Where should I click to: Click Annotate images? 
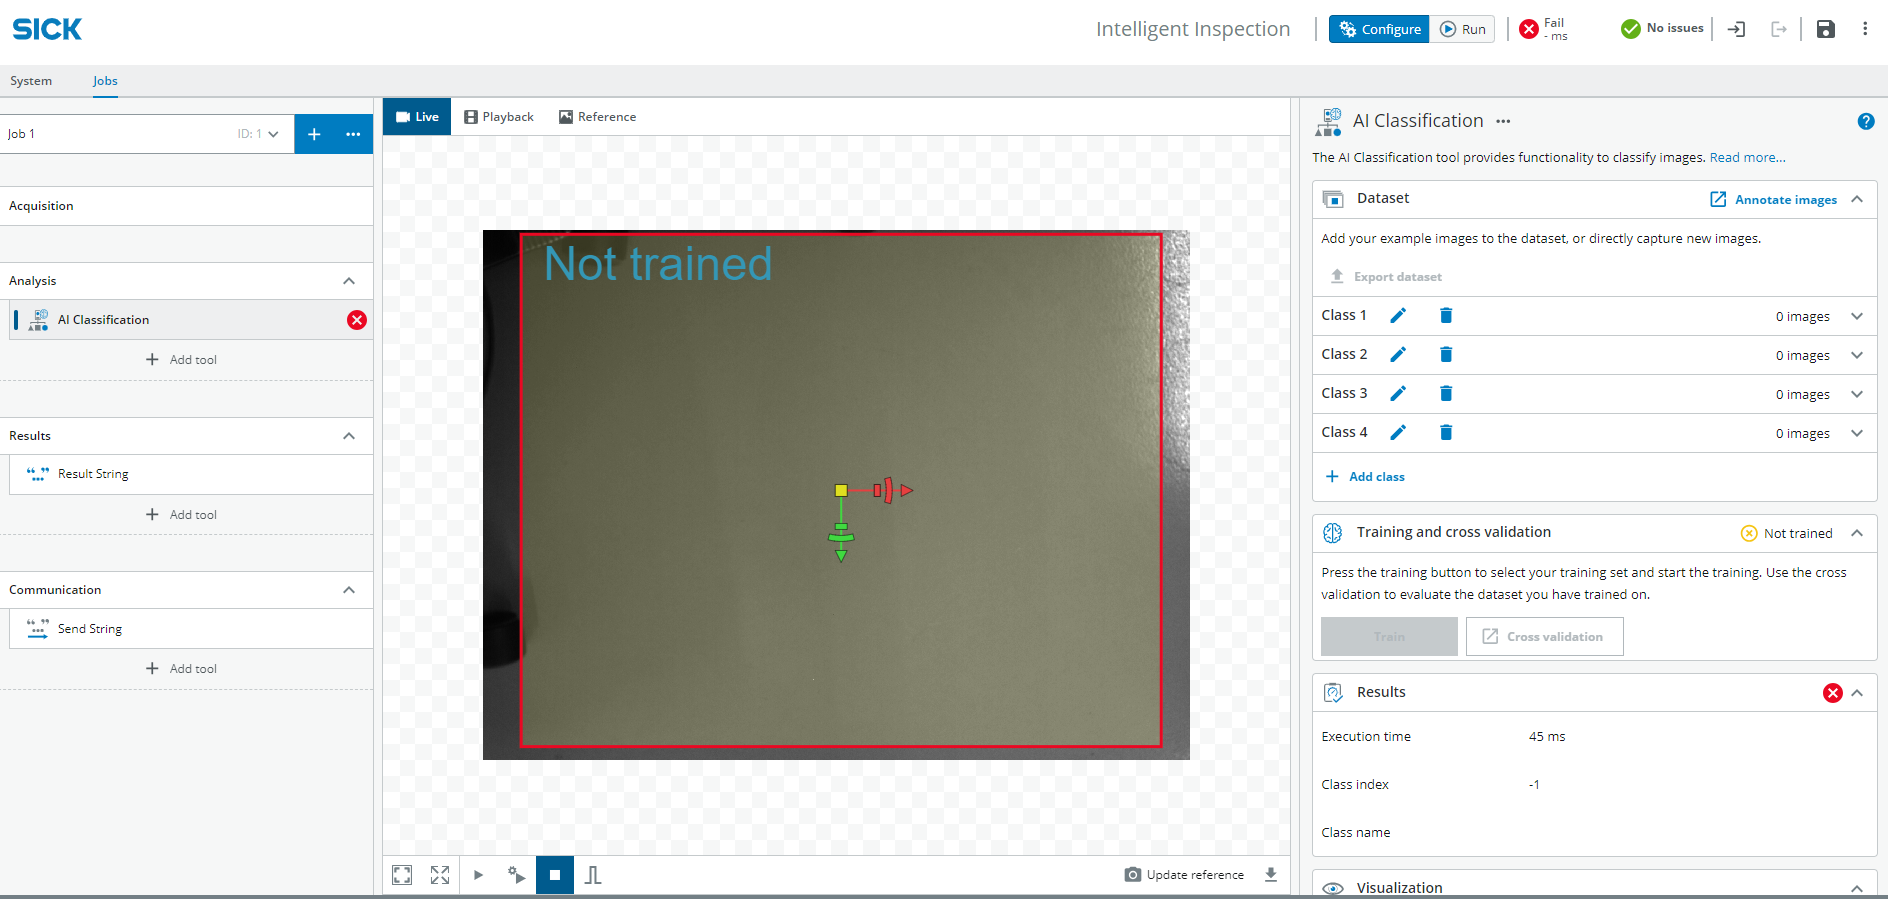pyautogui.click(x=1774, y=199)
